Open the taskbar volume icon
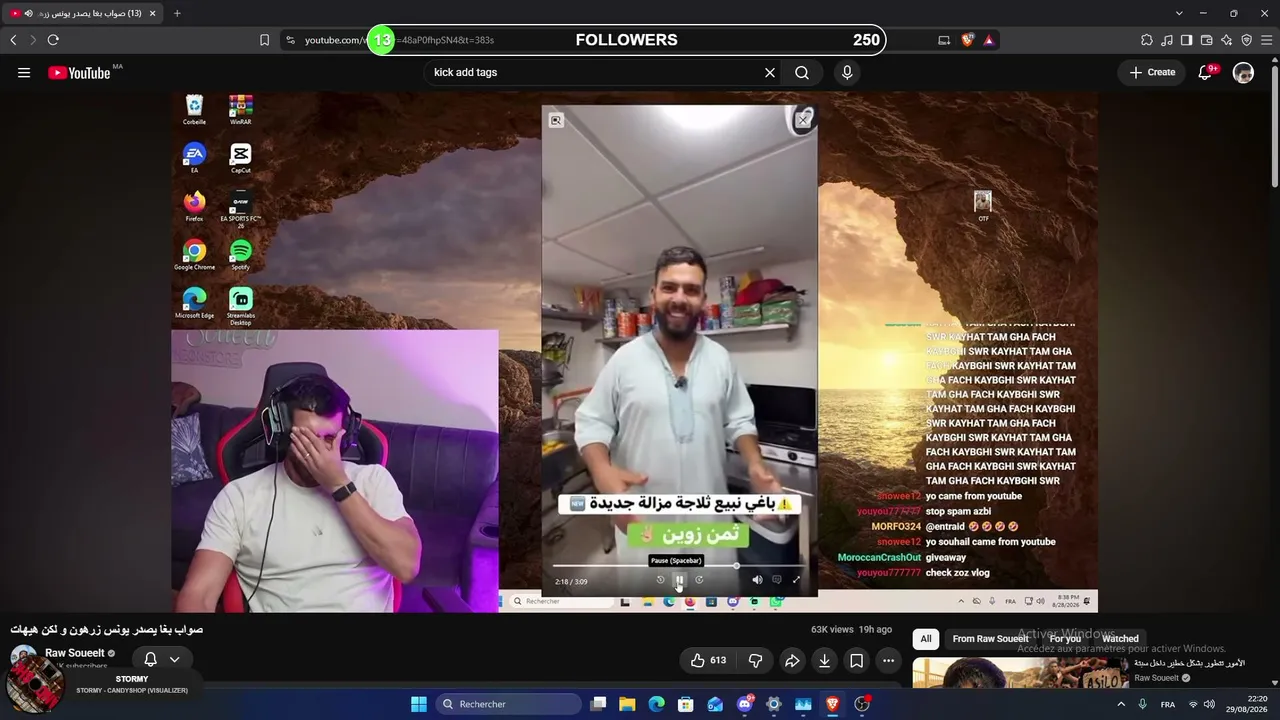1280x720 pixels. click(x=1211, y=704)
